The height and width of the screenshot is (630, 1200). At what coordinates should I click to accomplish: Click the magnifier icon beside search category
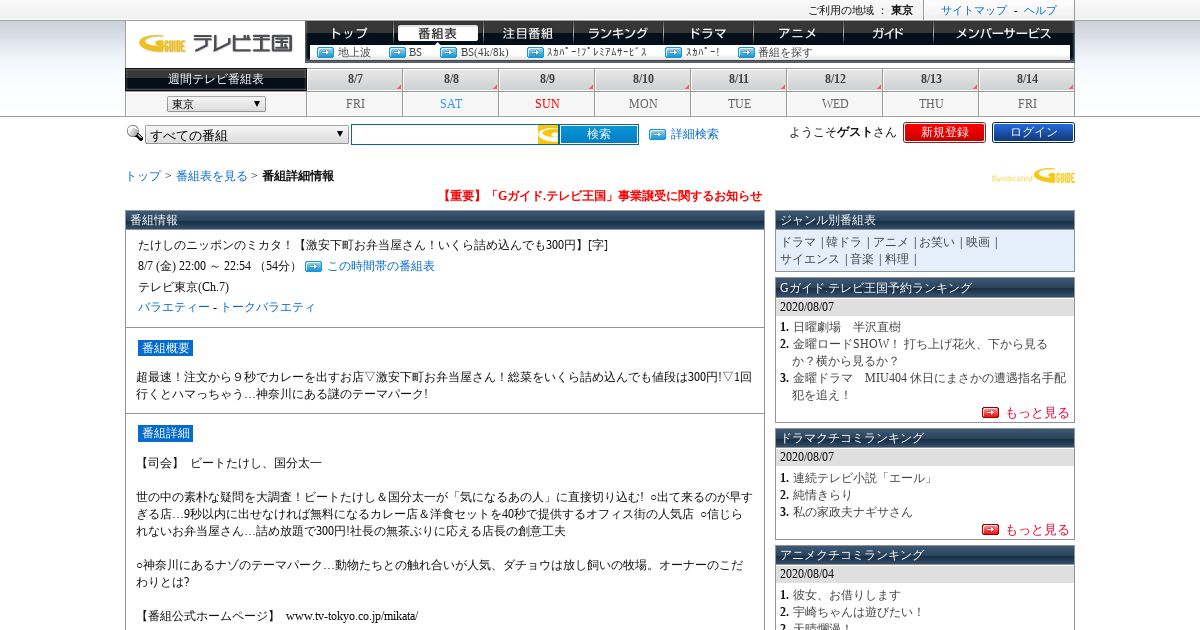[134, 133]
